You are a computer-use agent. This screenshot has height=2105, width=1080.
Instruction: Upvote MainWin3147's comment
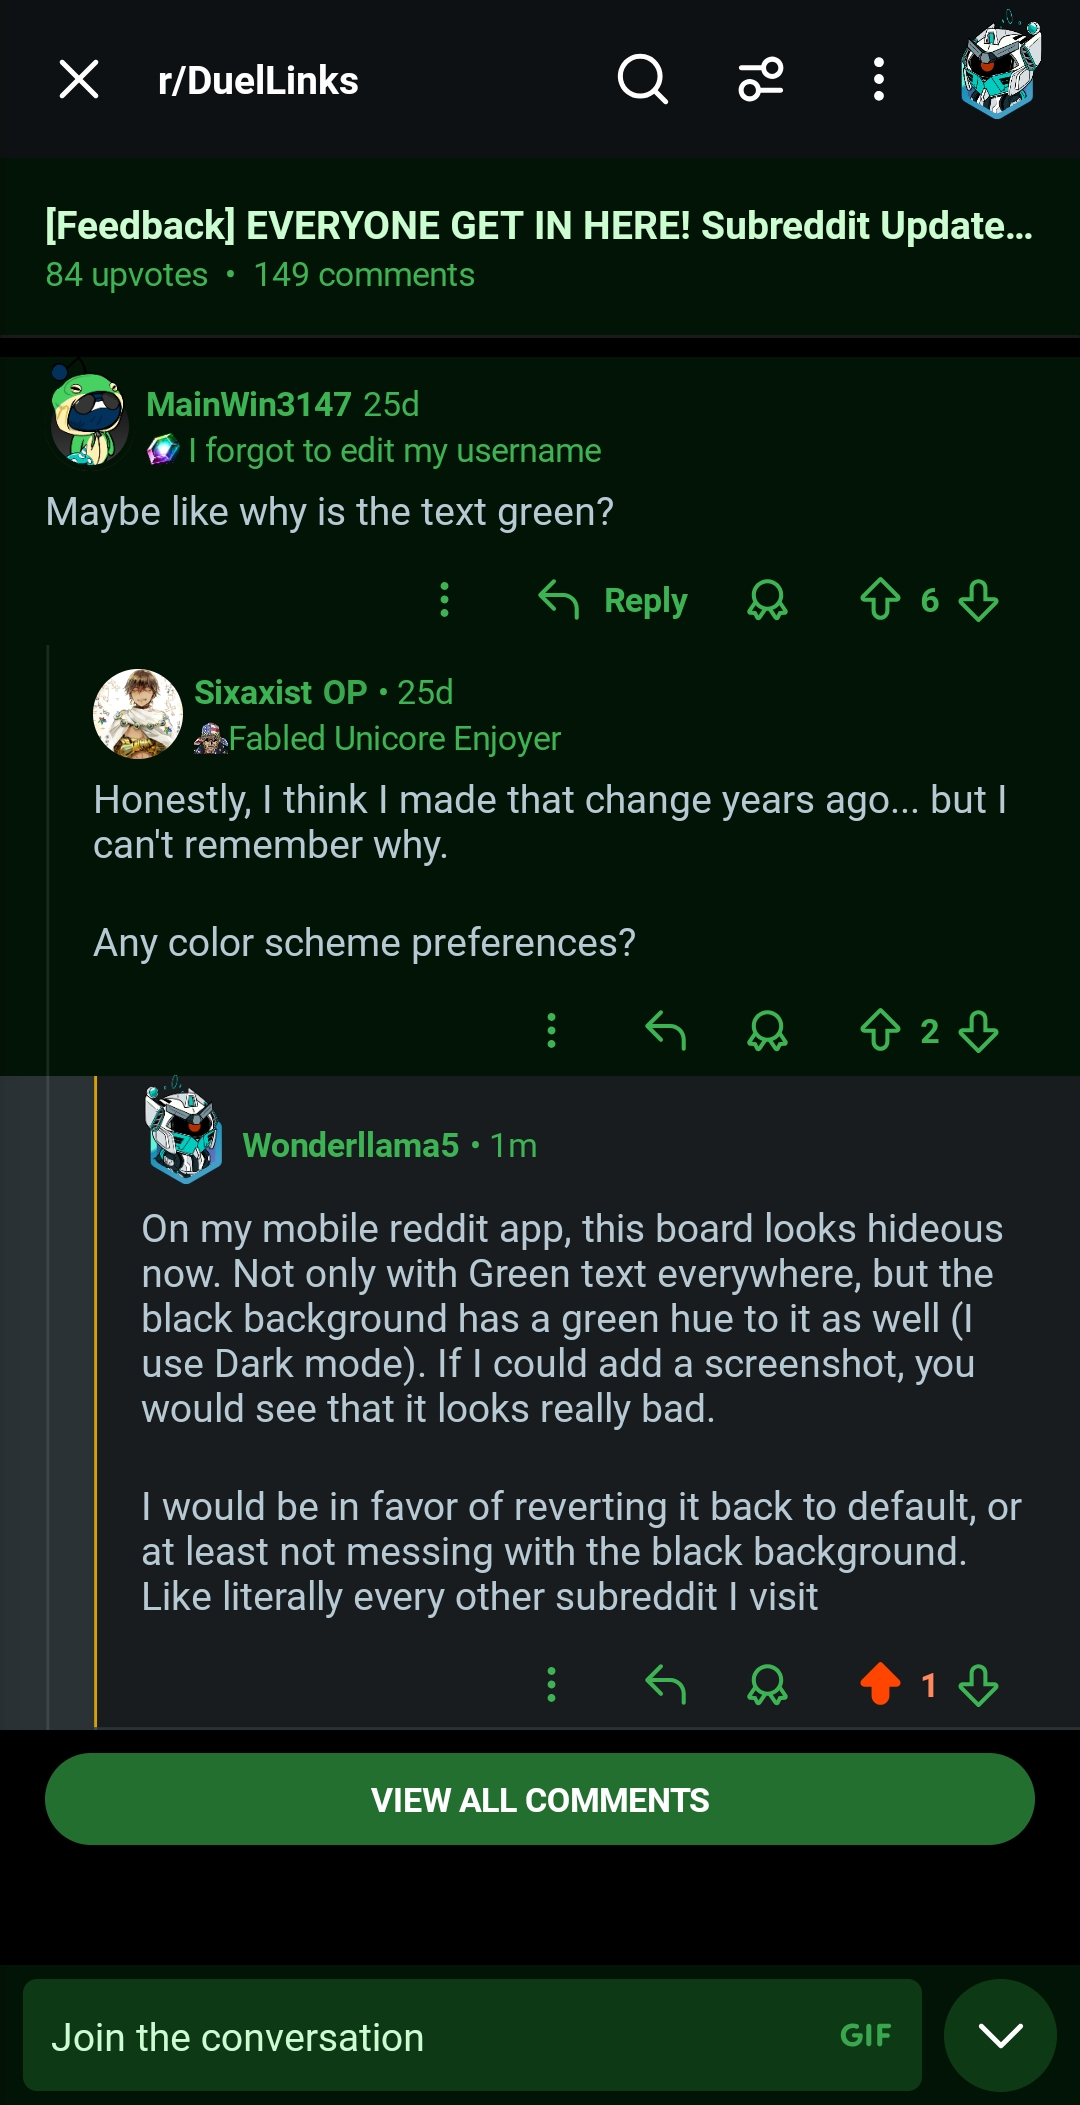880,600
